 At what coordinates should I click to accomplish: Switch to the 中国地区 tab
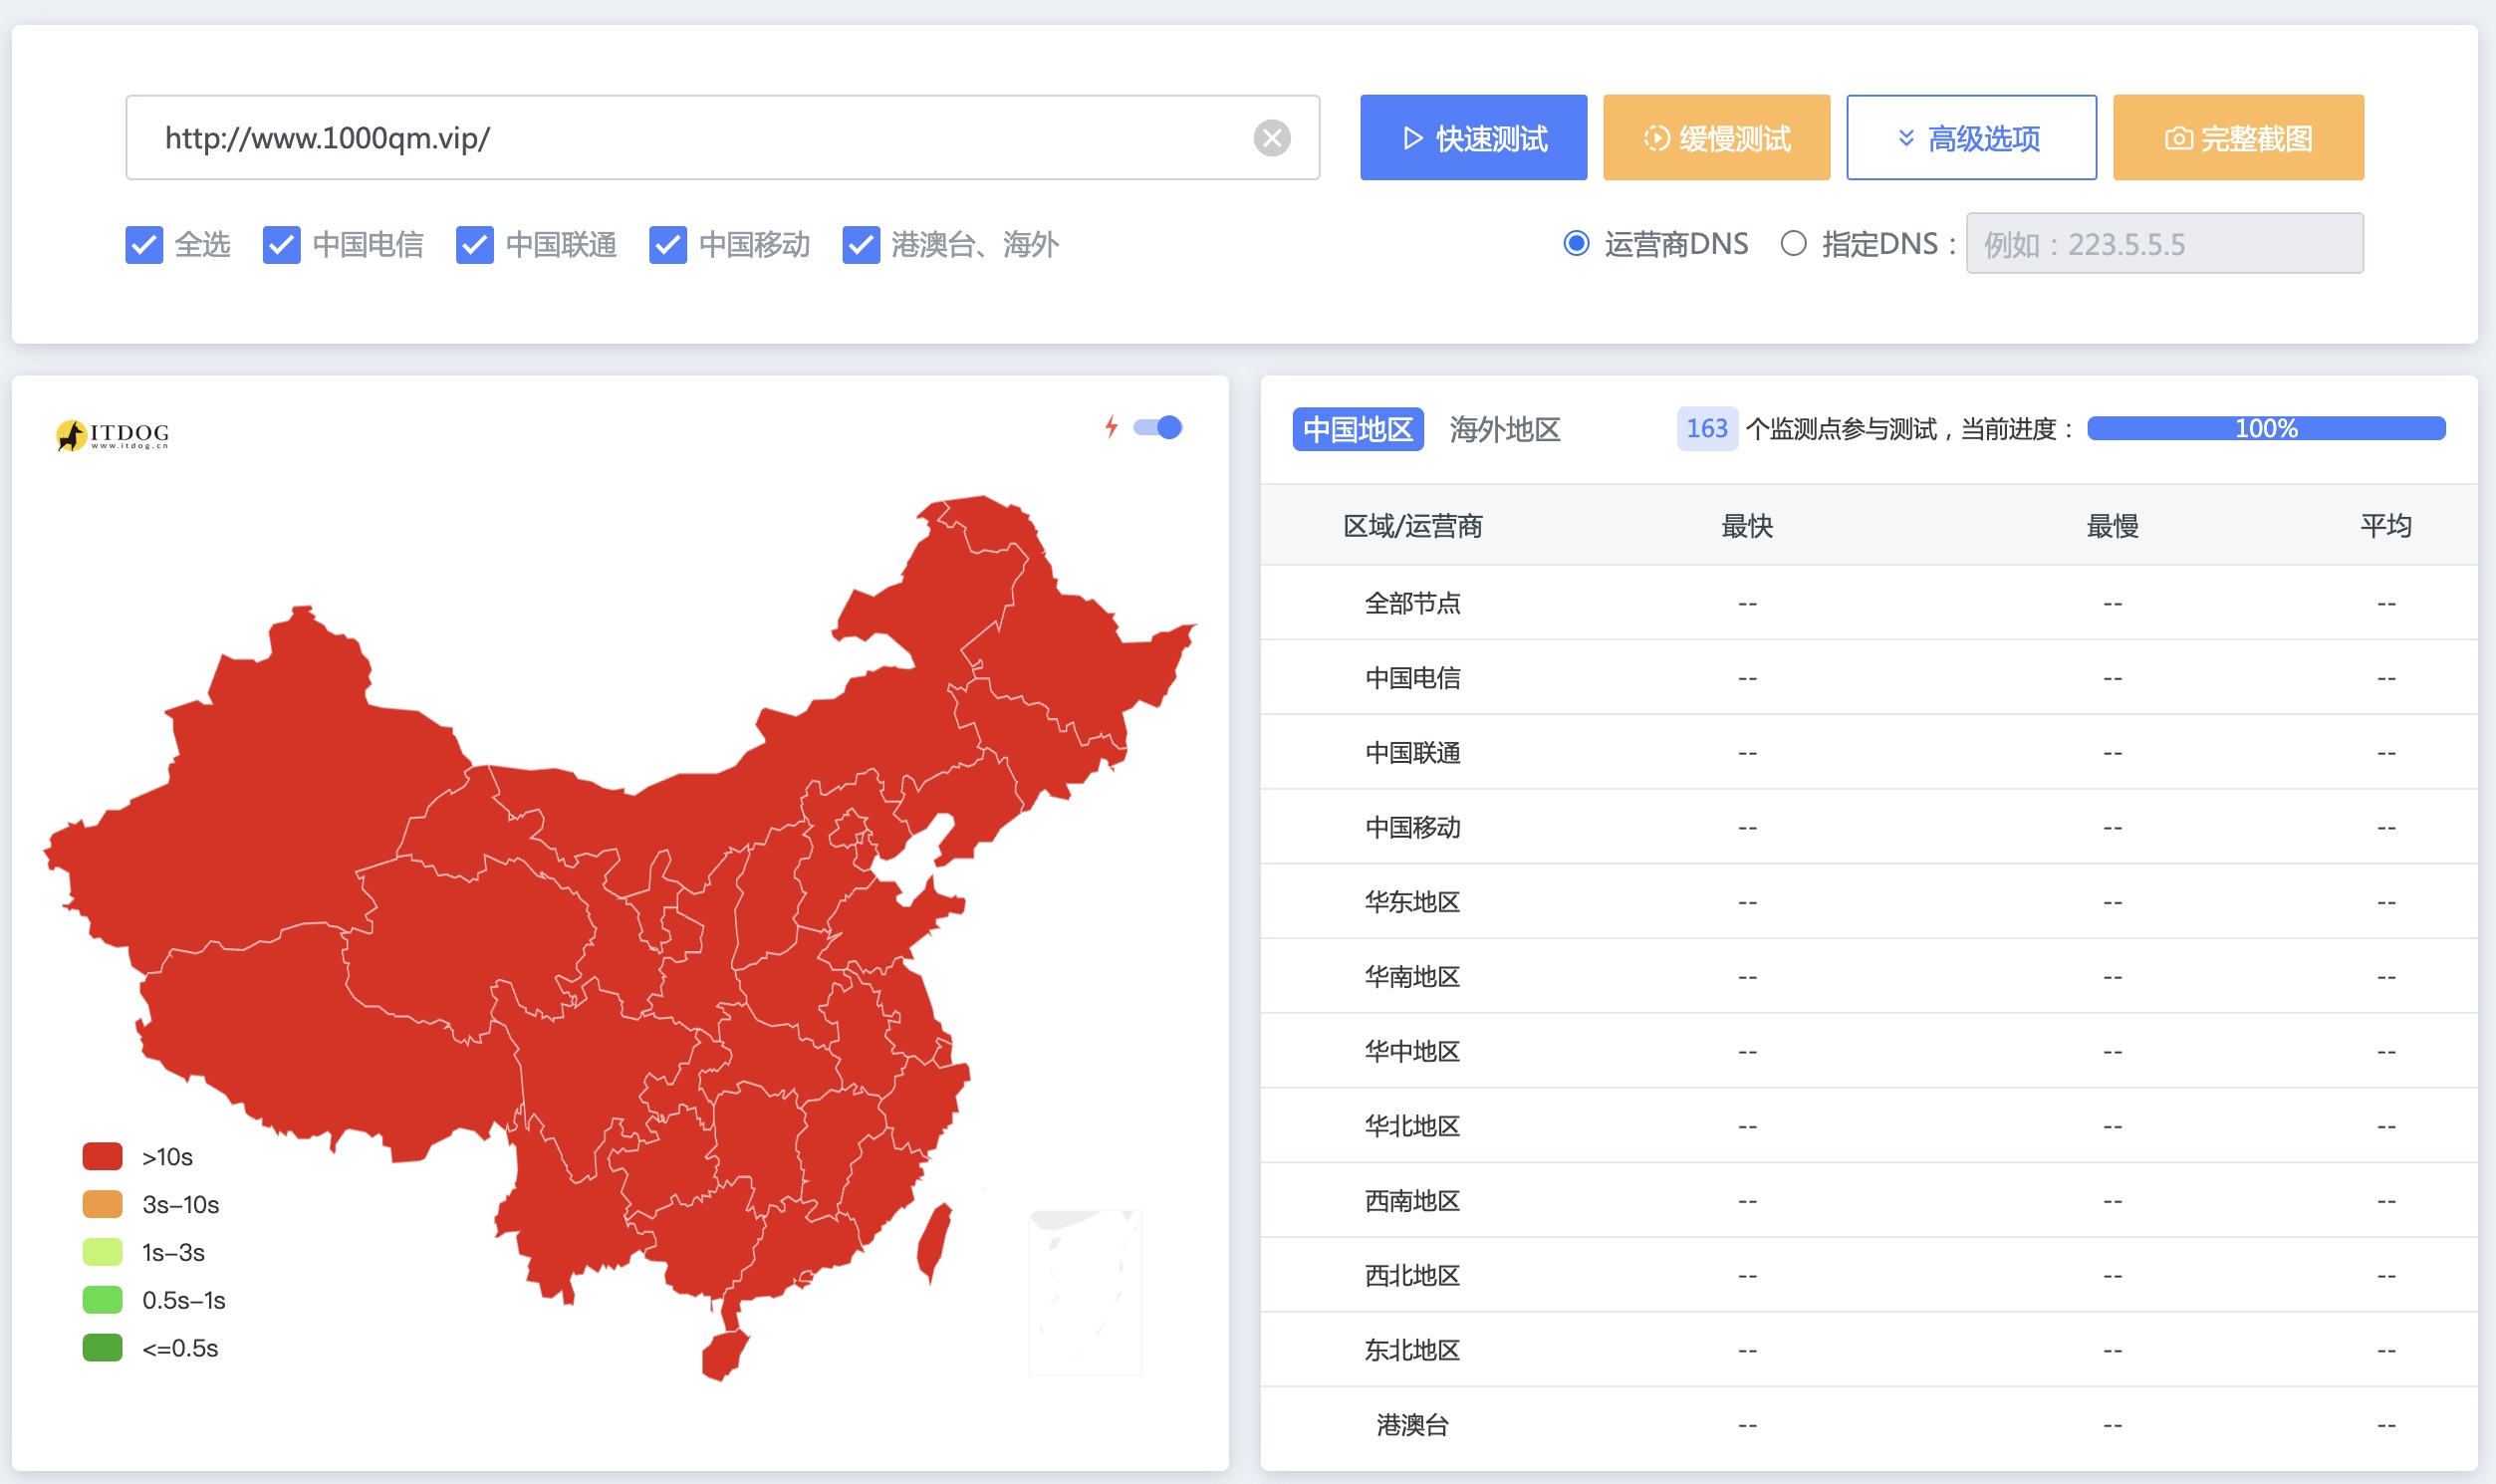[1357, 429]
